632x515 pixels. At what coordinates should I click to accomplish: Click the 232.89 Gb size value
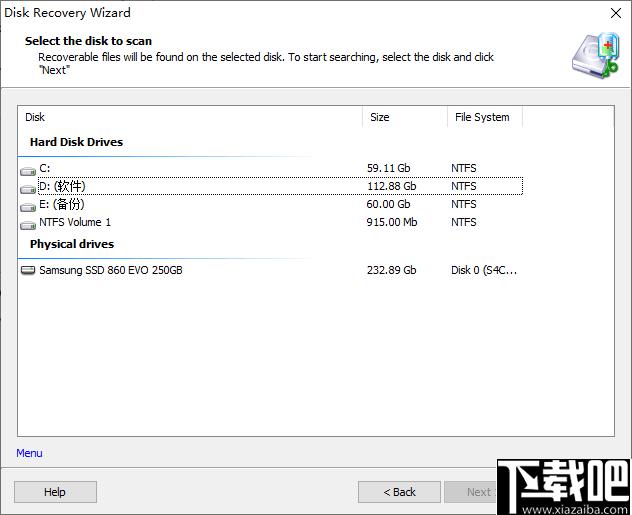pyautogui.click(x=391, y=270)
